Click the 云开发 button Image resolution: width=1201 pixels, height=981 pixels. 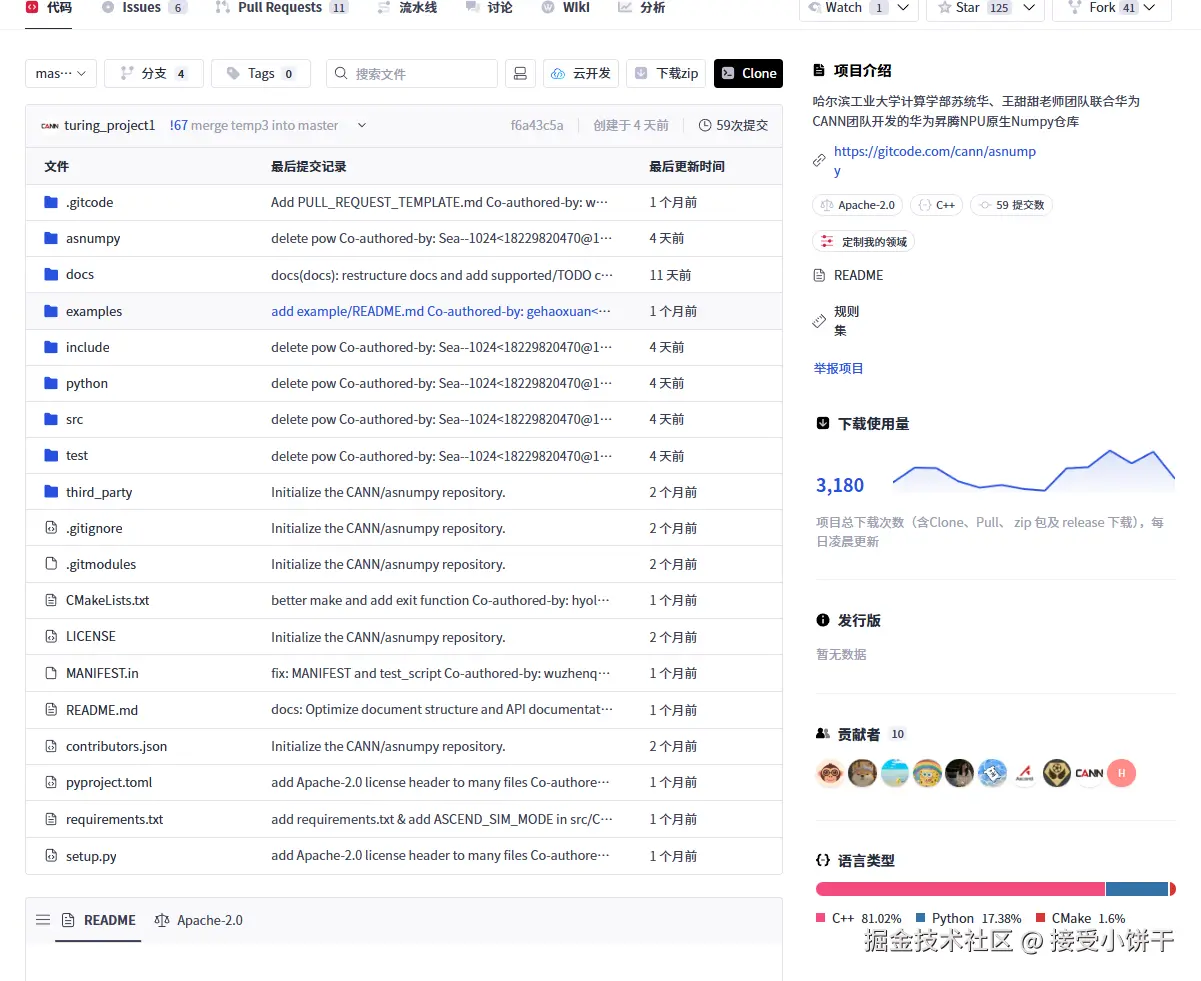(x=581, y=74)
